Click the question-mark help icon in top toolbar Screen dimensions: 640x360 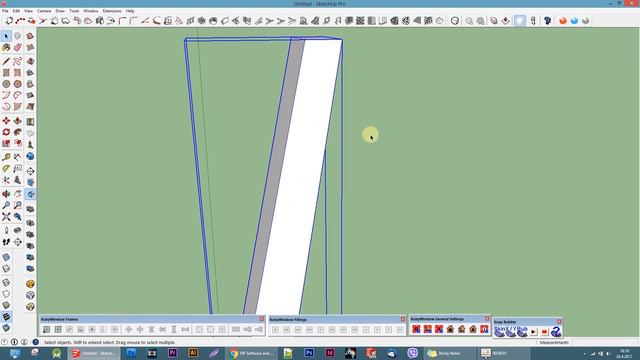[548, 21]
